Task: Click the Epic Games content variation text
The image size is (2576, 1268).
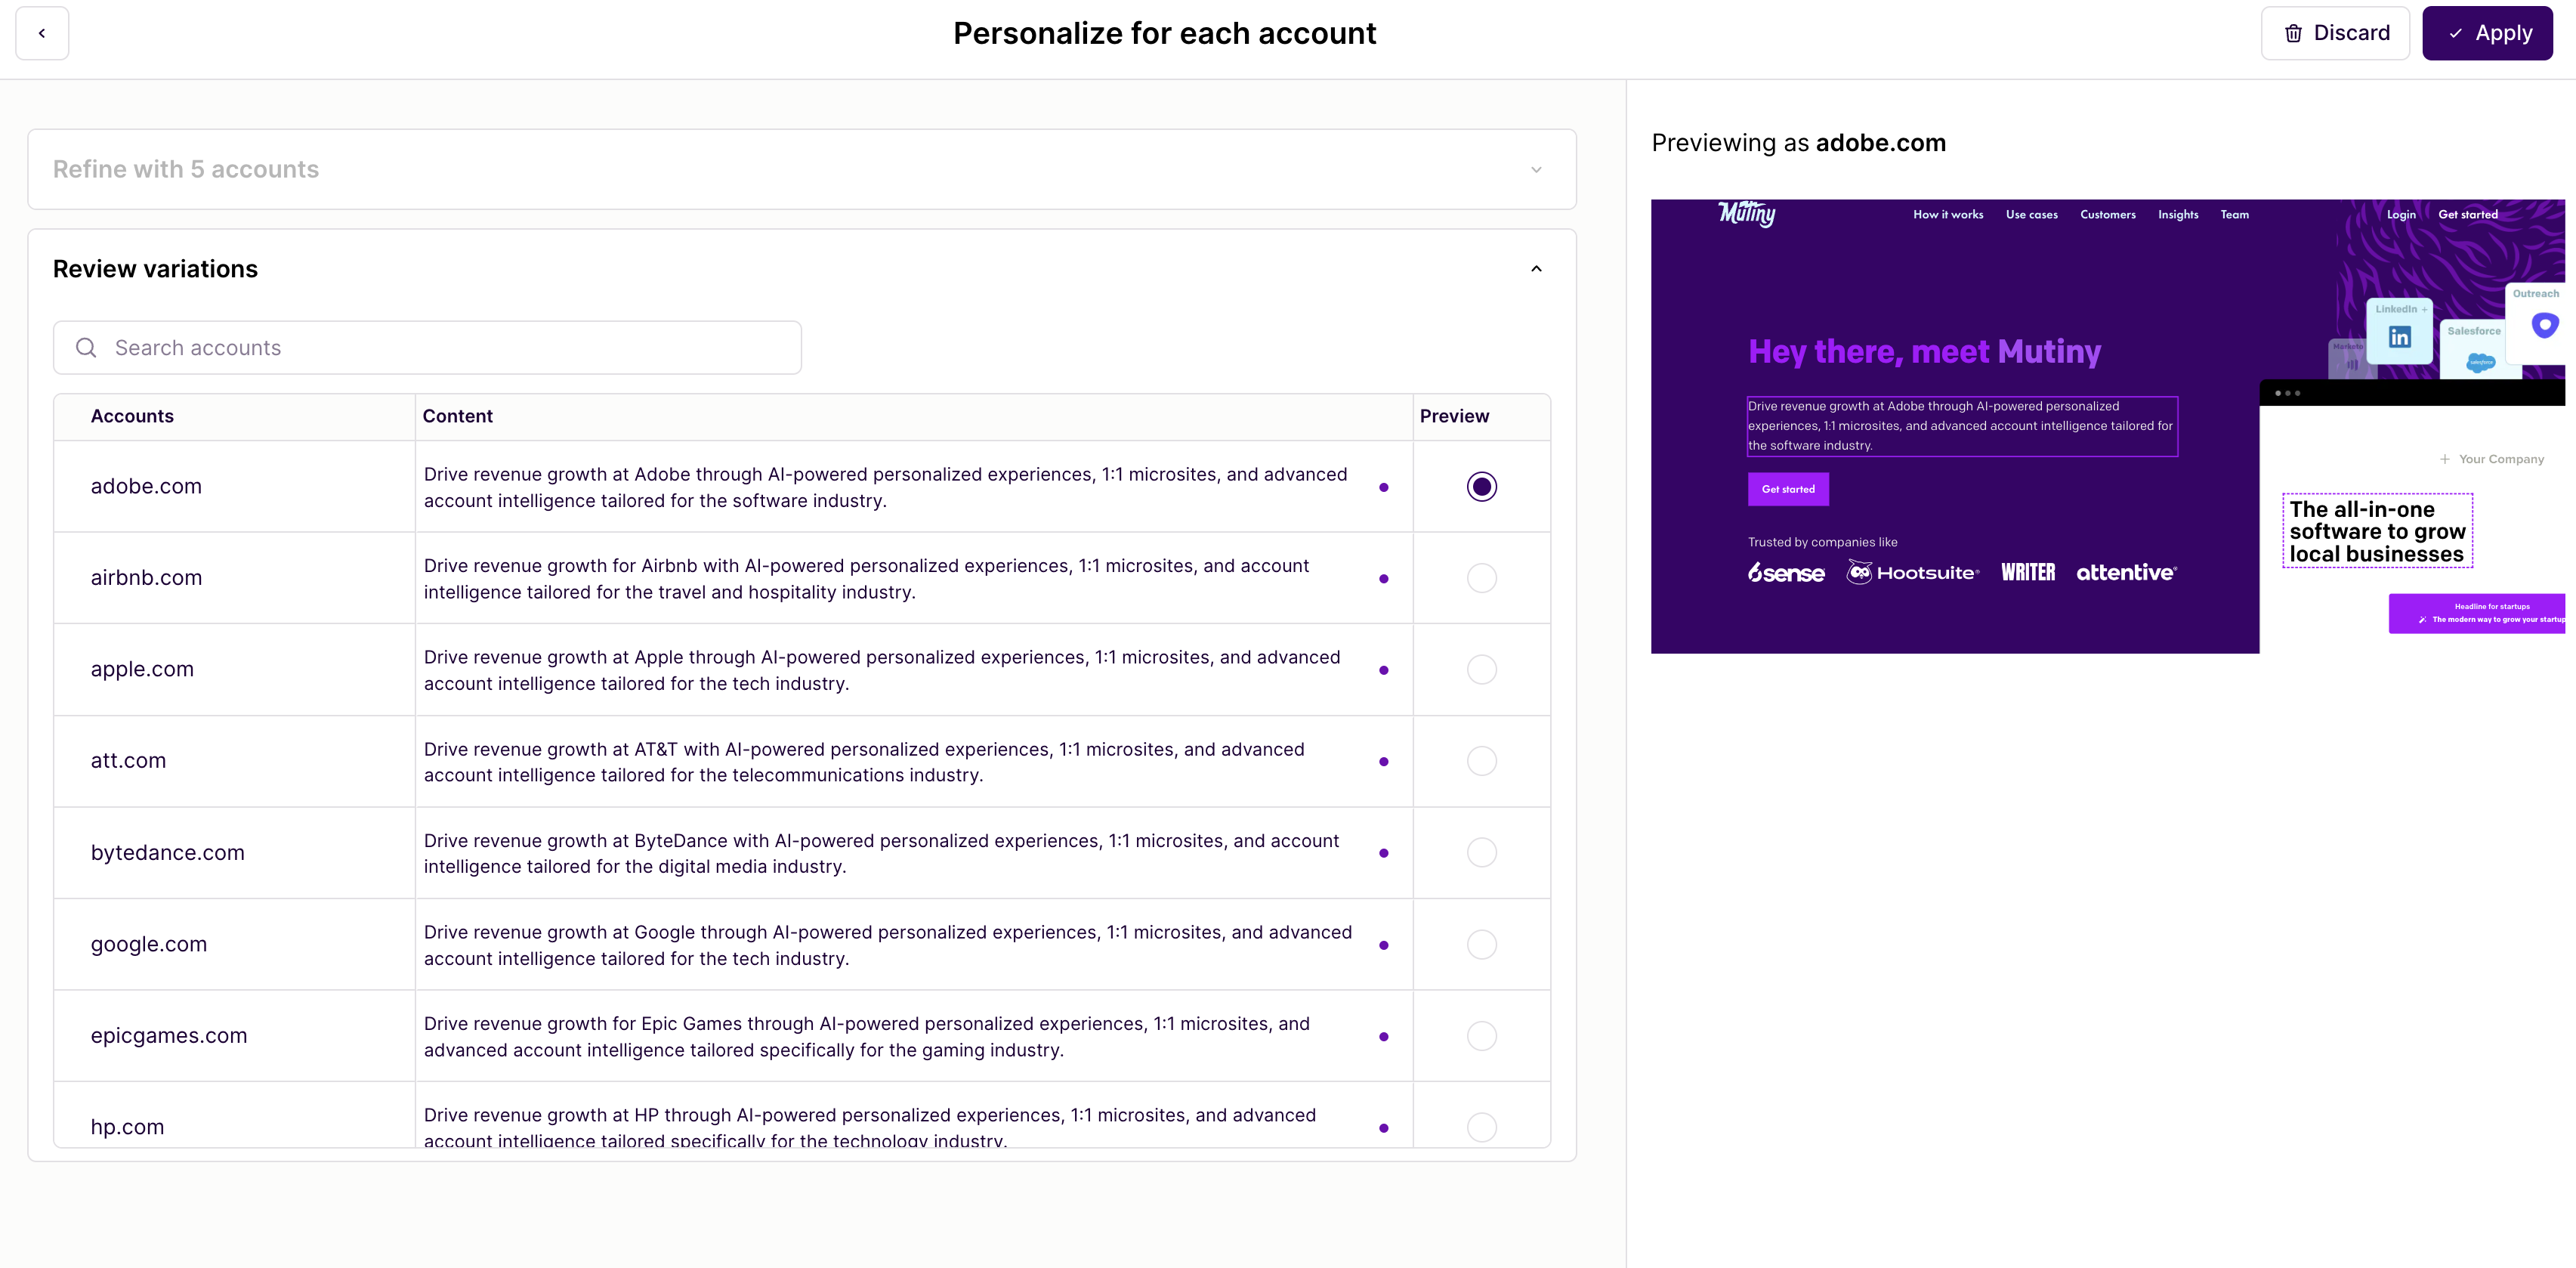Action: [x=866, y=1037]
